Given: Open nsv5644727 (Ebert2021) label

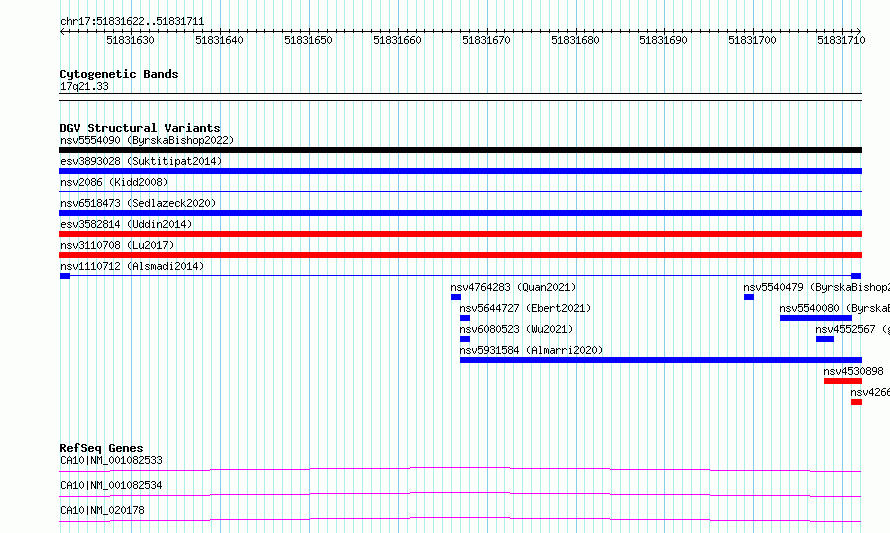Looking at the screenshot, I should click(525, 308).
